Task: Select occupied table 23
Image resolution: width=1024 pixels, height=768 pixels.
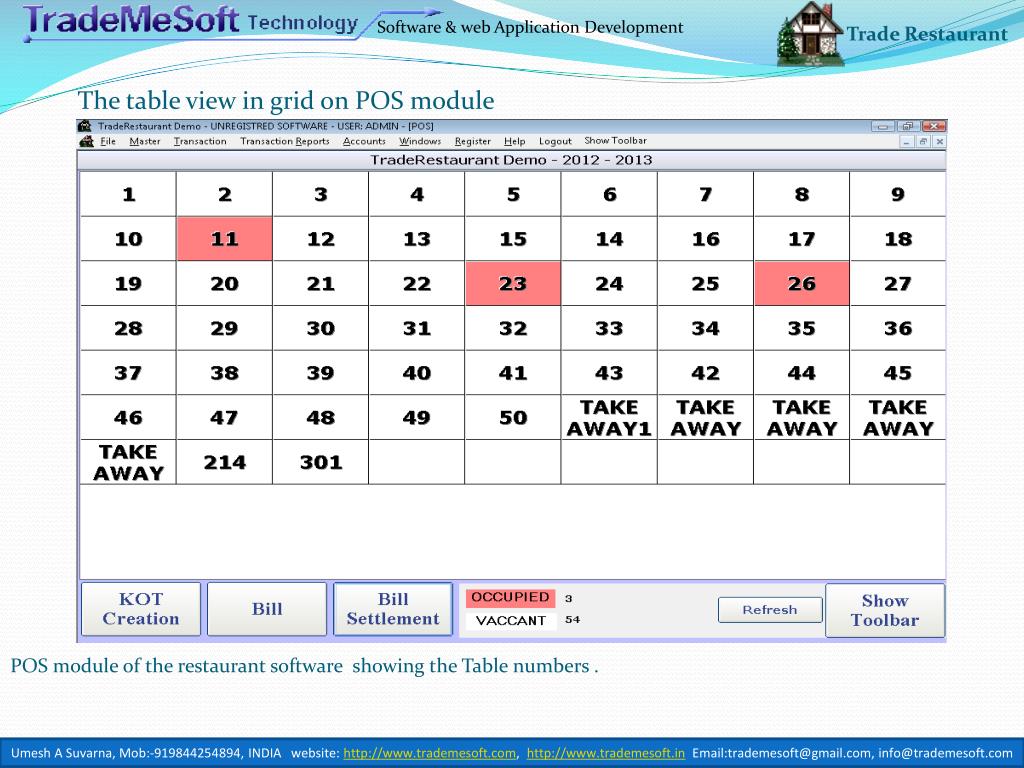Action: coord(513,283)
